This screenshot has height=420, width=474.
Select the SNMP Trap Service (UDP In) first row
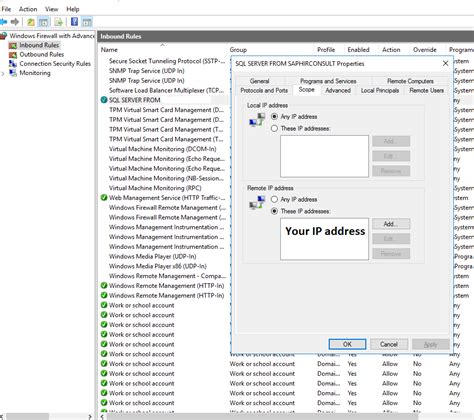point(147,71)
